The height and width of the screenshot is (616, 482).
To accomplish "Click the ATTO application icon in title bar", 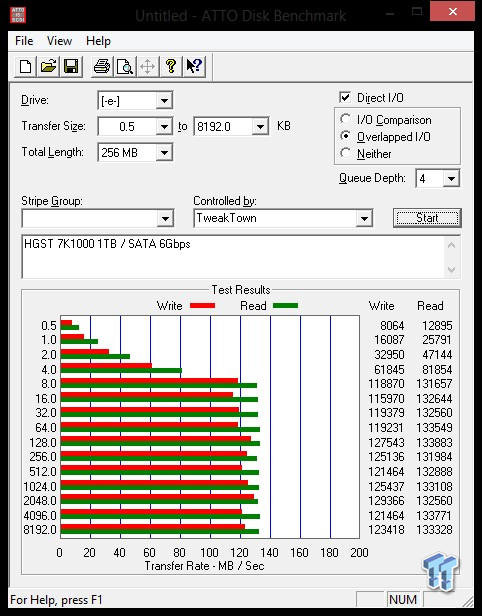I will point(18,15).
